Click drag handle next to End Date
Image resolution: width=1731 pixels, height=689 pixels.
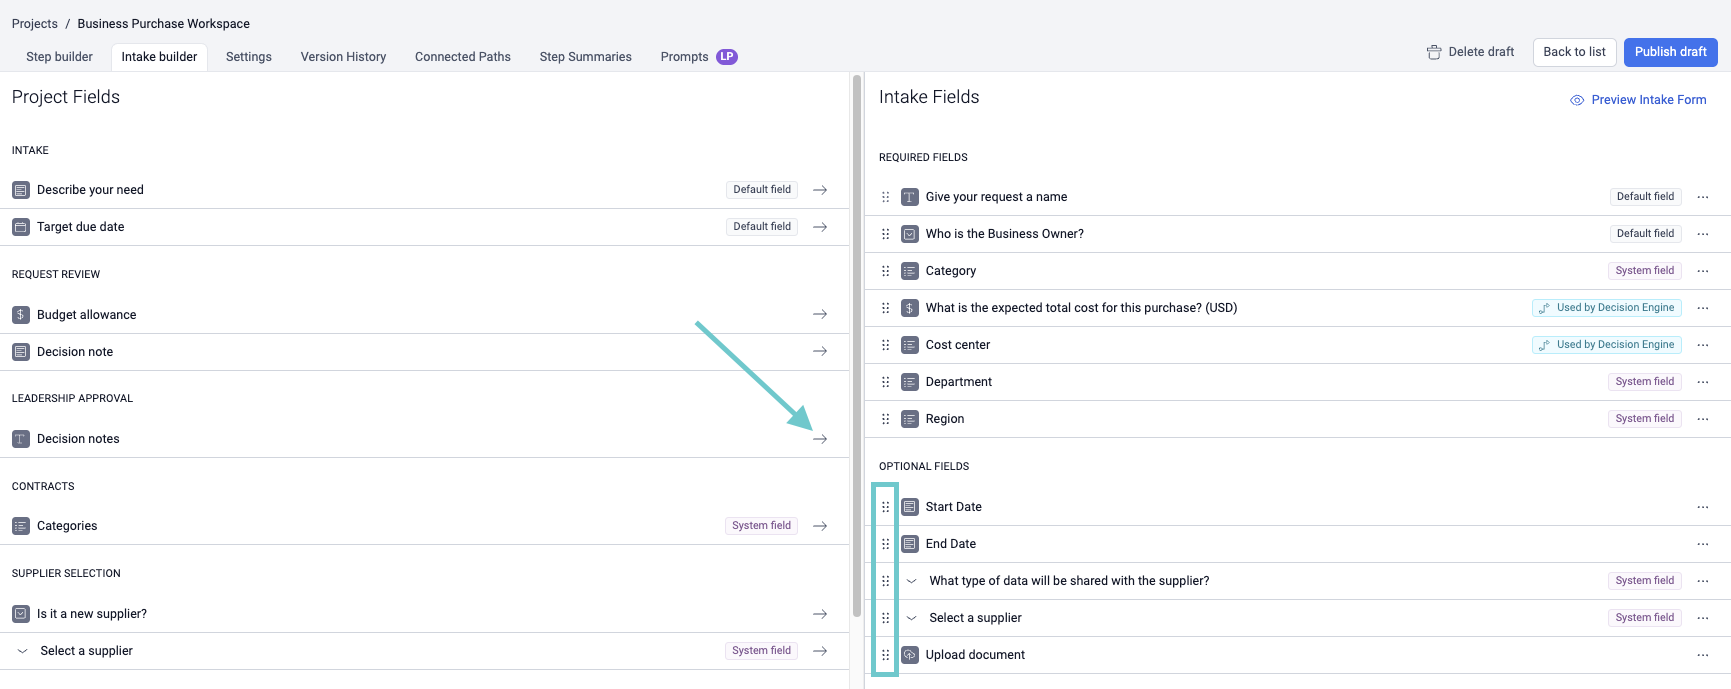[885, 544]
